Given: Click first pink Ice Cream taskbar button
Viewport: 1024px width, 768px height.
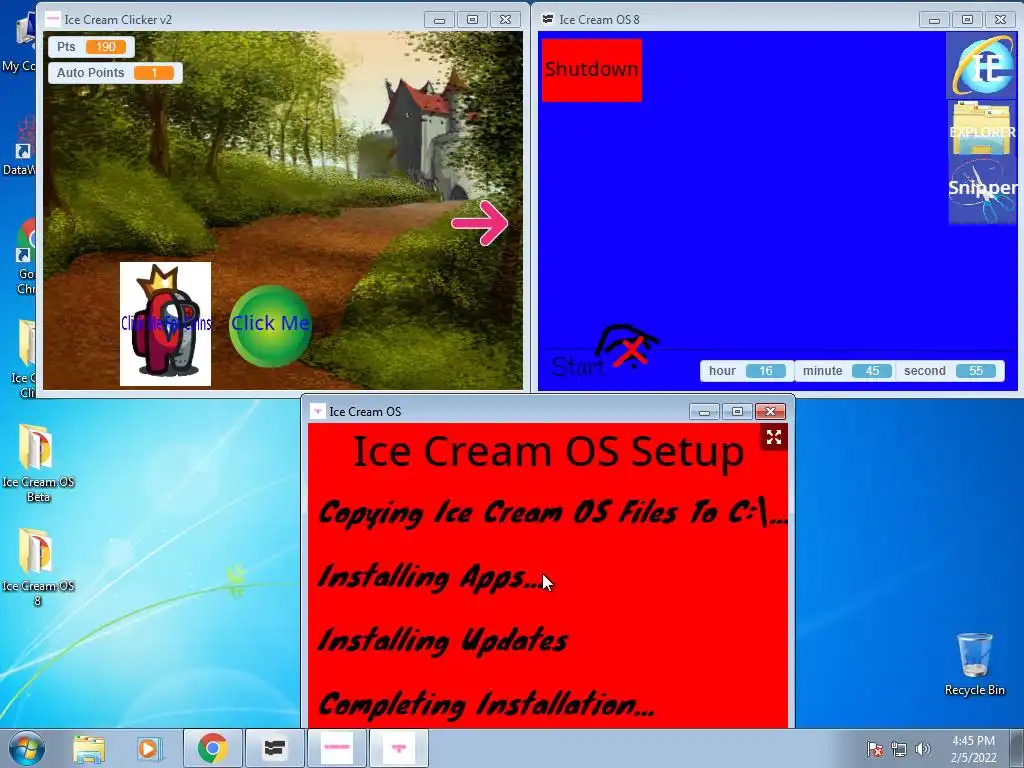Looking at the screenshot, I should point(337,748).
